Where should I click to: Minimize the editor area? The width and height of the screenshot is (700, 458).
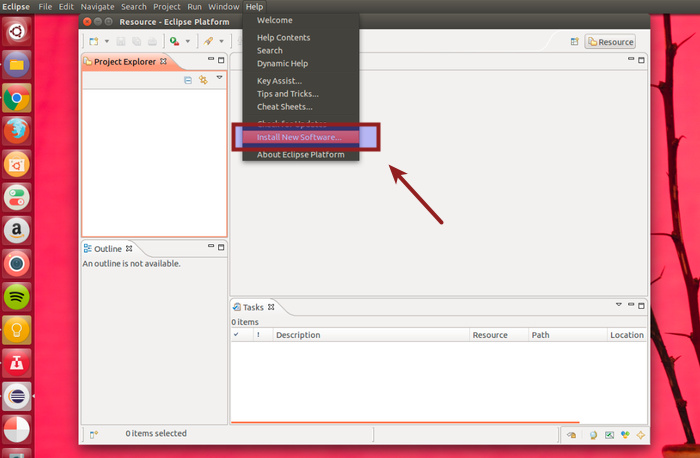point(631,59)
